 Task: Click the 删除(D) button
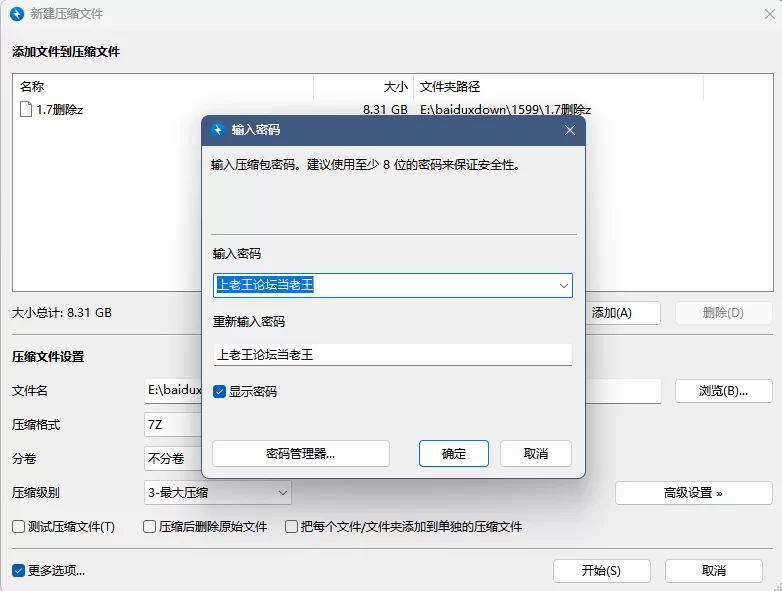pyautogui.click(x=723, y=313)
